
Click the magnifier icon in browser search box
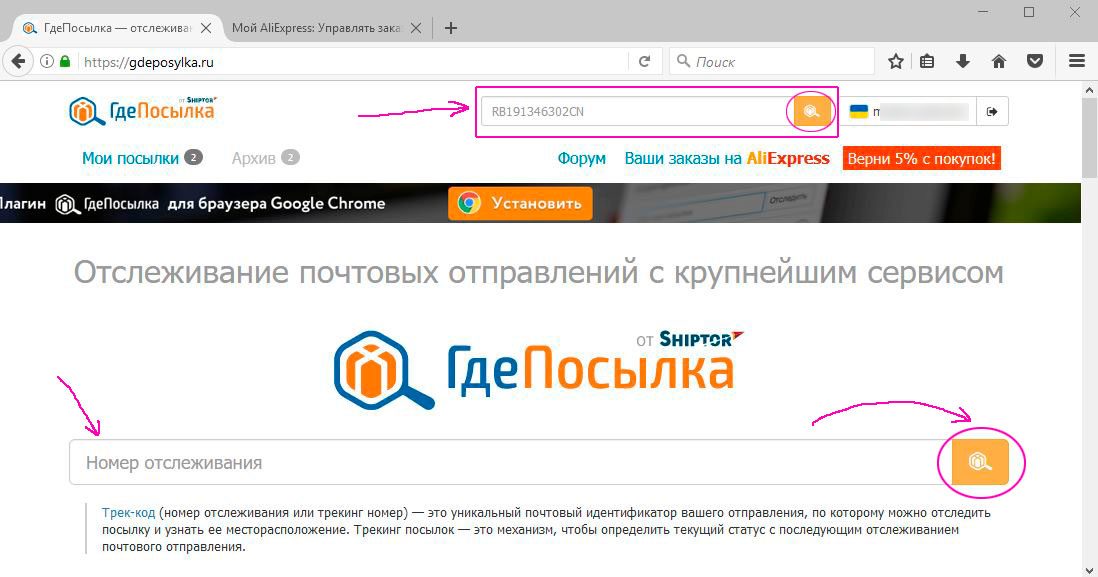pyautogui.click(x=683, y=62)
